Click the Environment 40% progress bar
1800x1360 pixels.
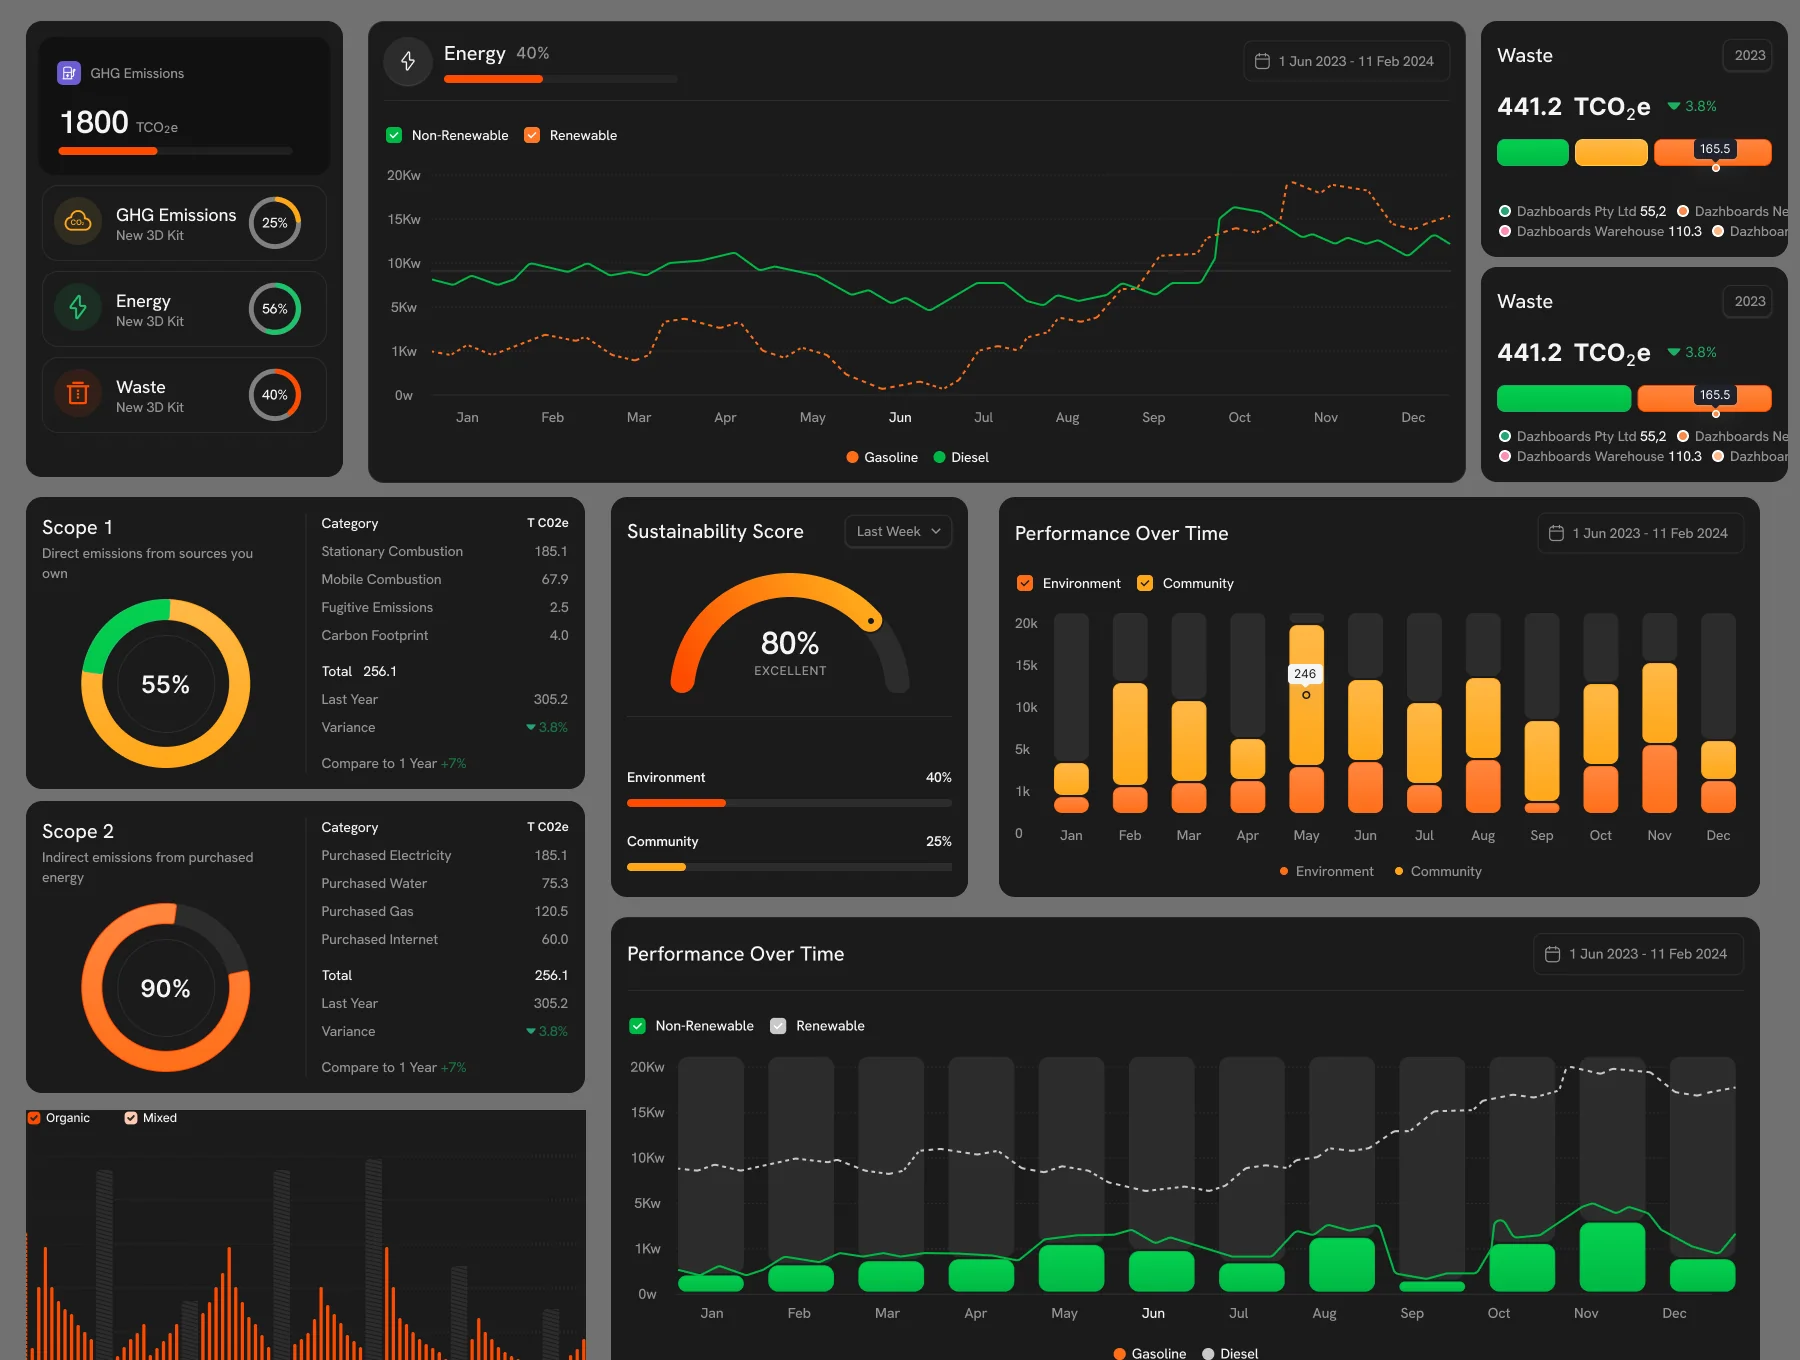tap(789, 803)
